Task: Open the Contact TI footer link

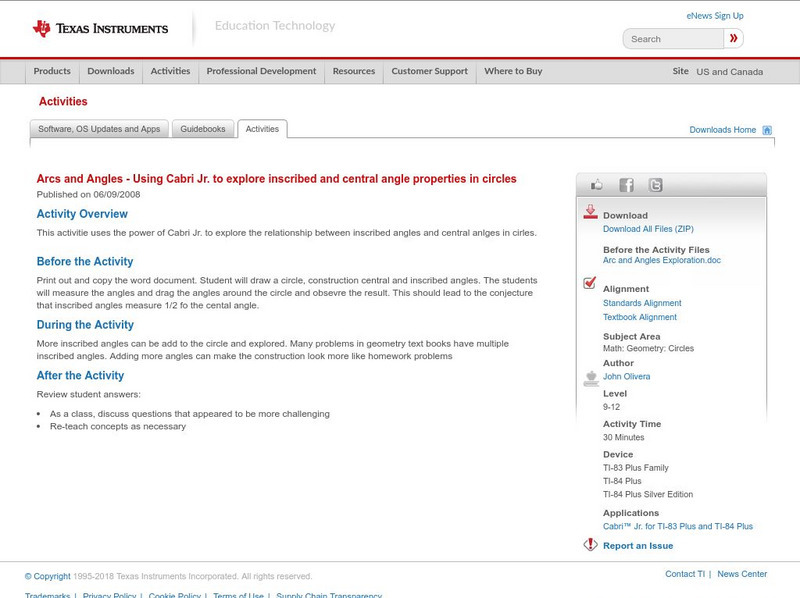Action: coord(685,574)
